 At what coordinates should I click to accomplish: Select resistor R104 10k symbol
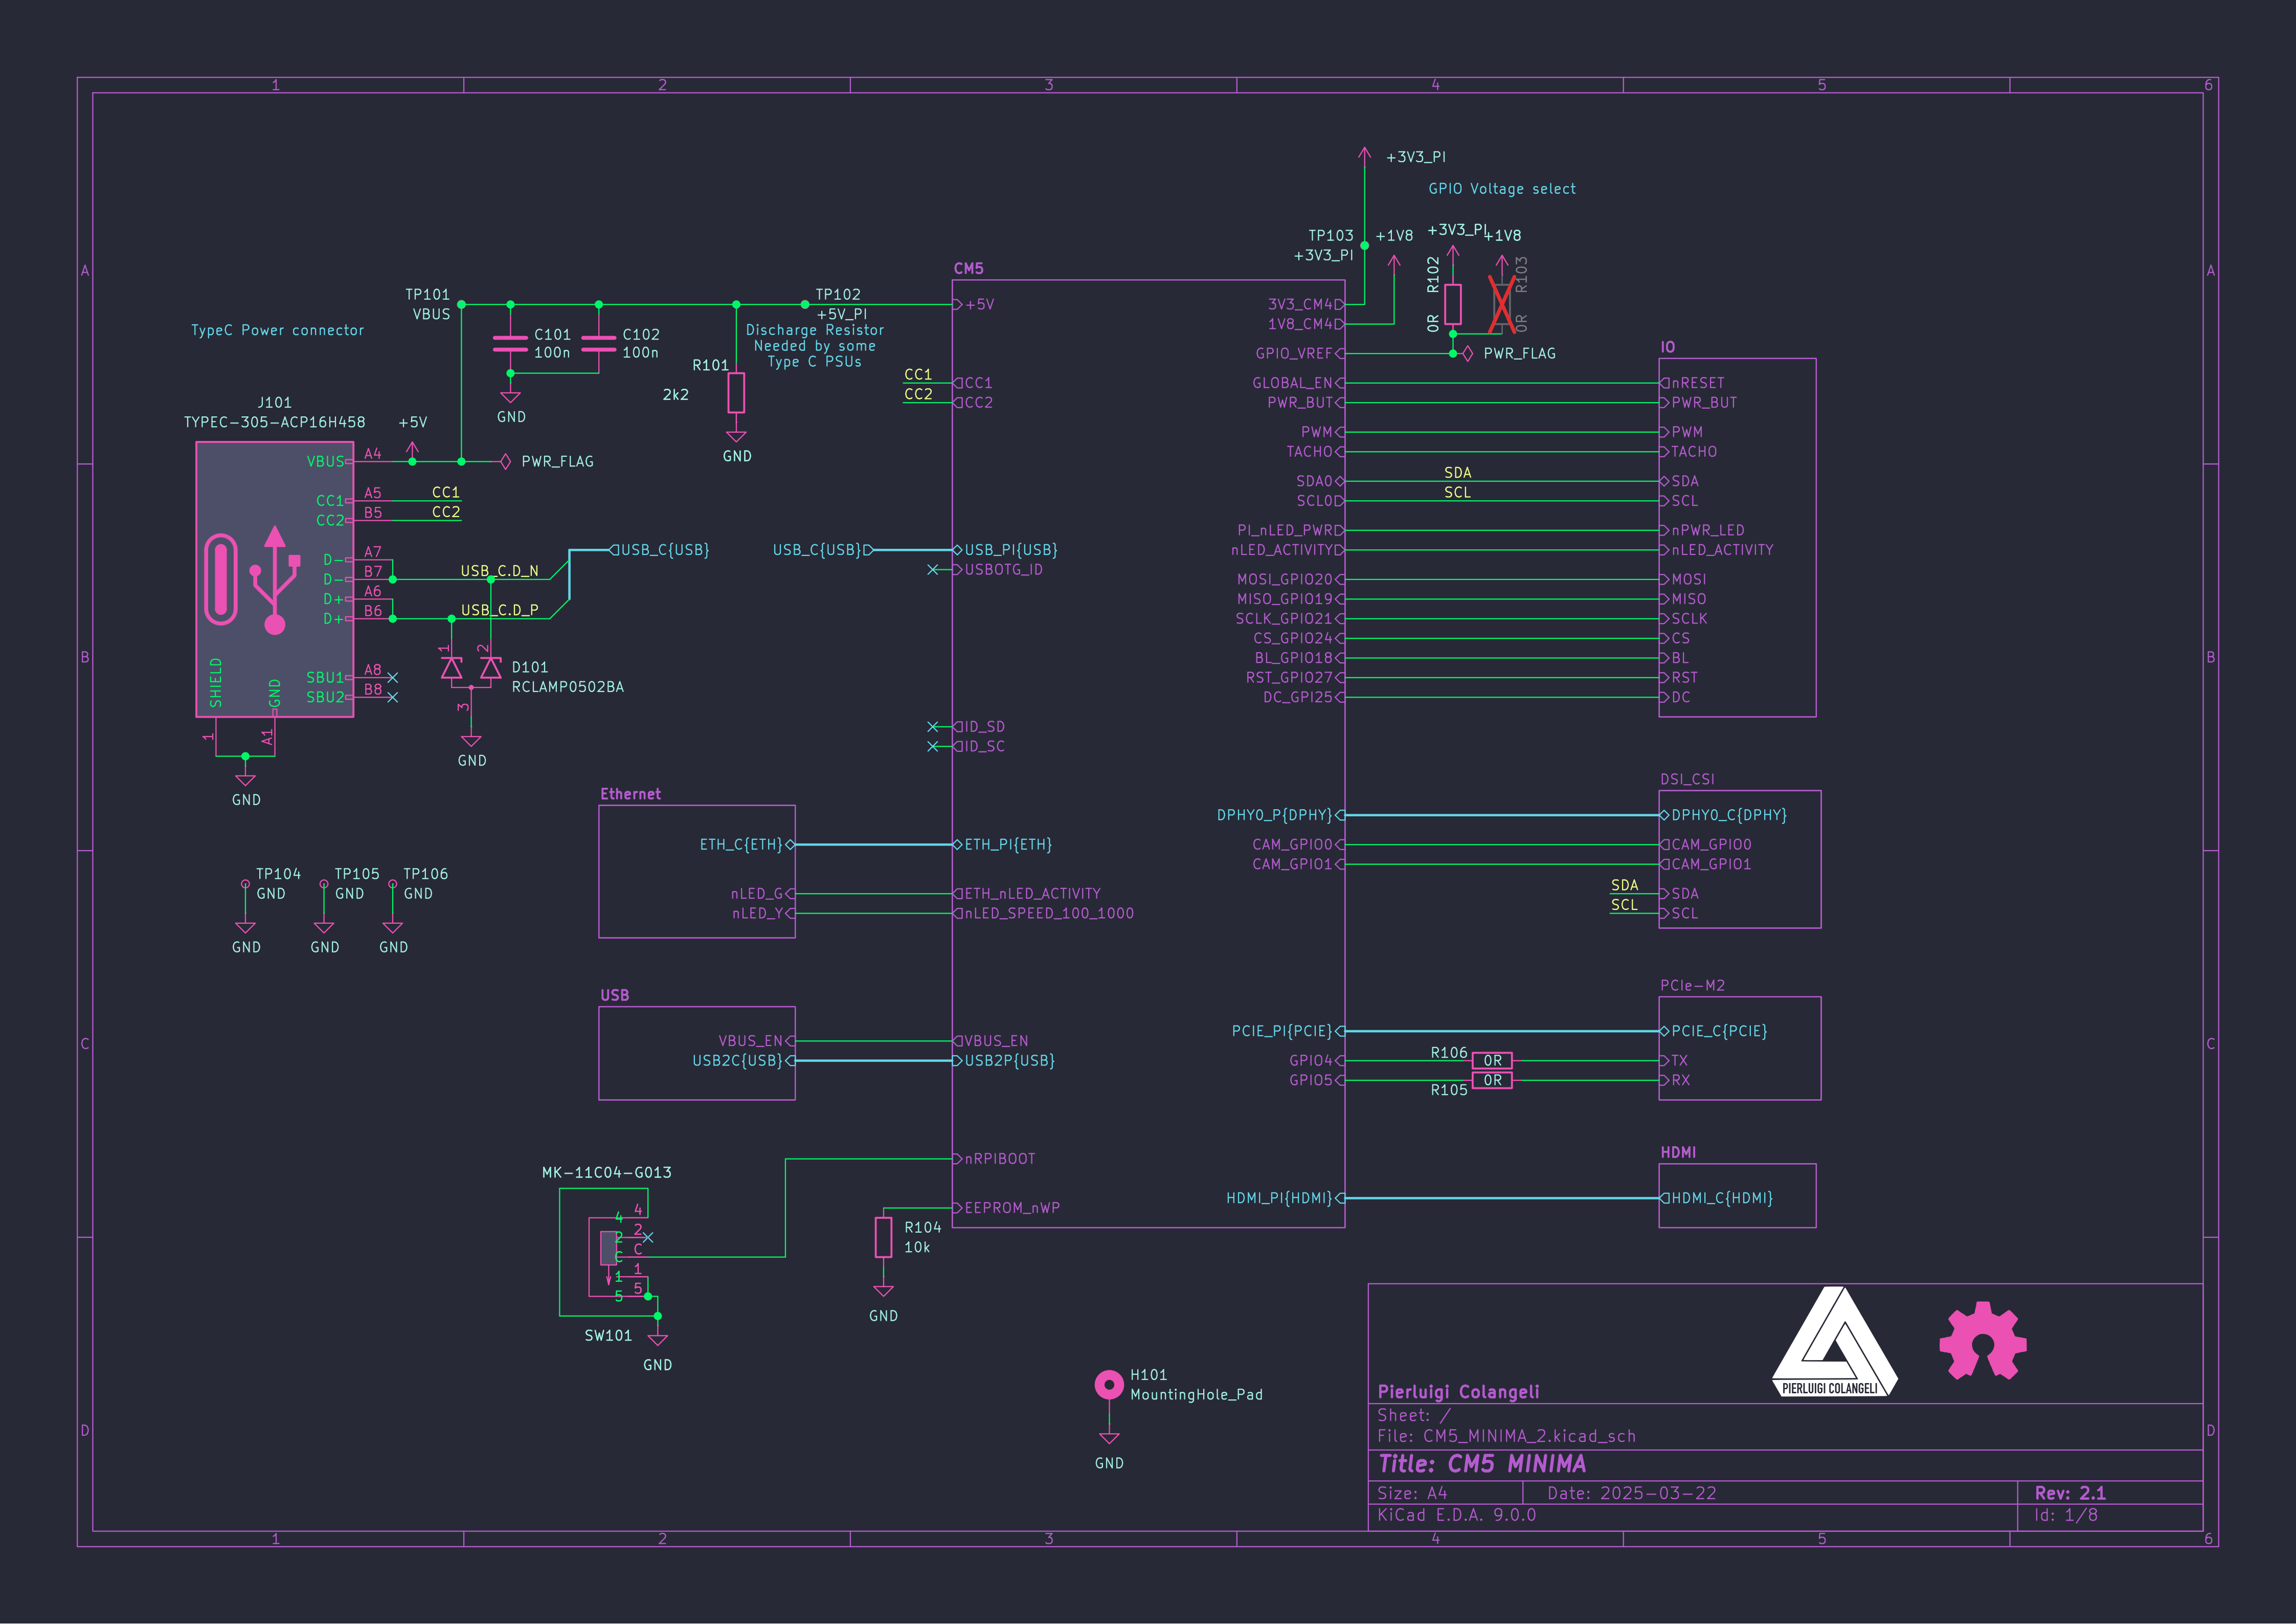[x=883, y=1237]
